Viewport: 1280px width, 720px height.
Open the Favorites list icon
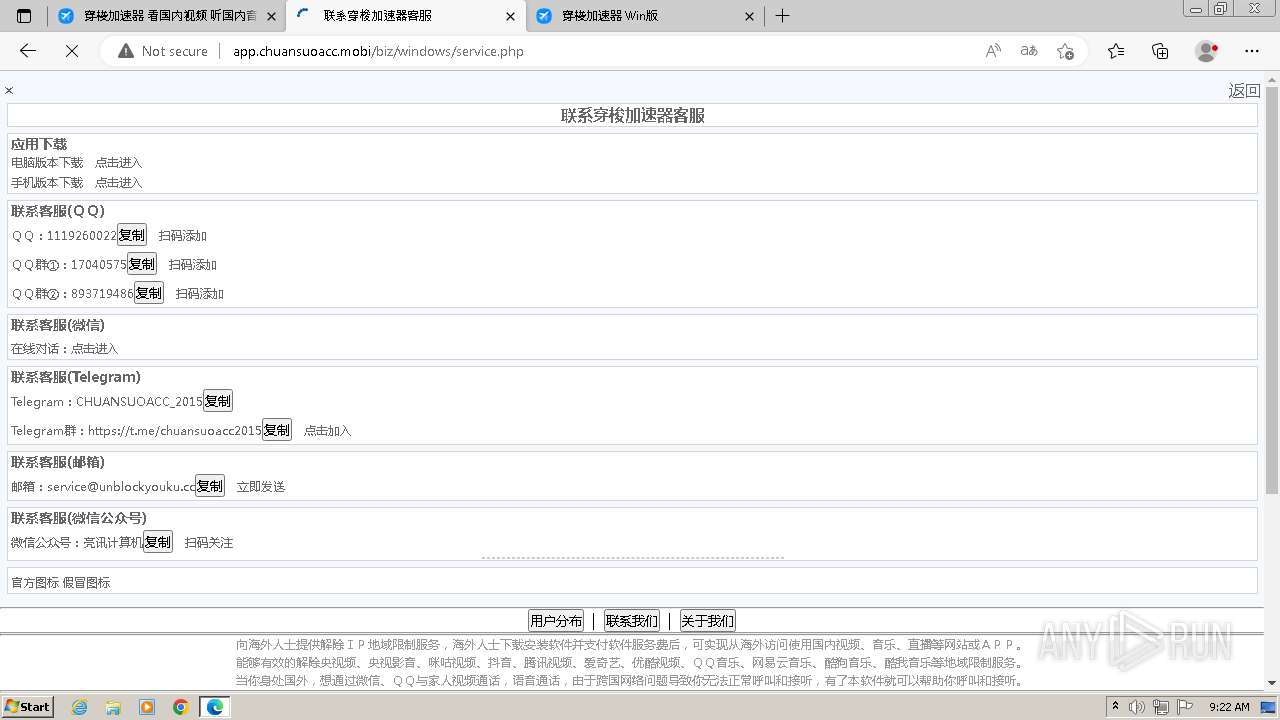click(1116, 51)
